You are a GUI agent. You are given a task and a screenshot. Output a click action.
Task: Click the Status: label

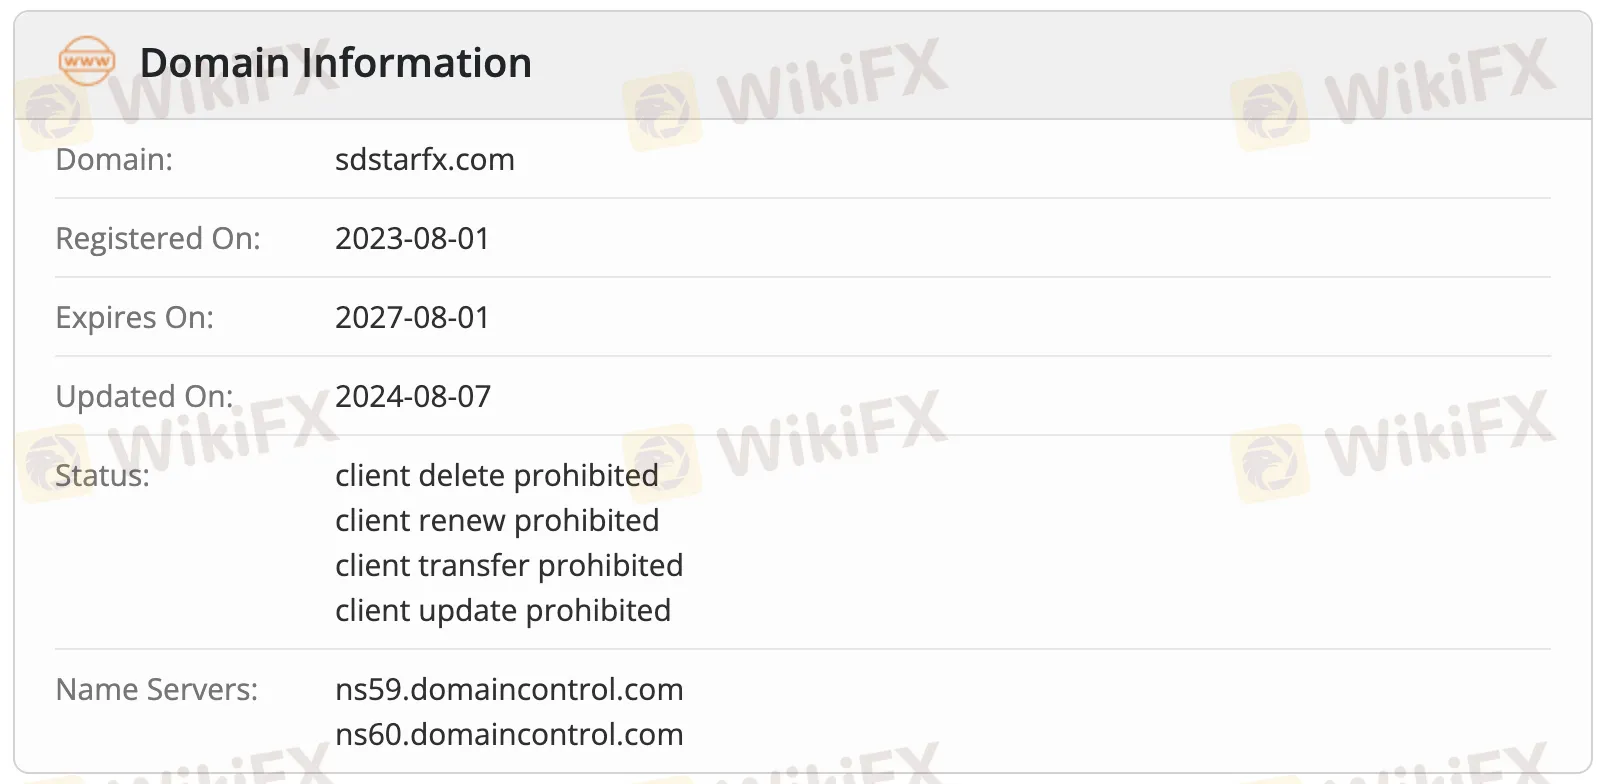102,476
